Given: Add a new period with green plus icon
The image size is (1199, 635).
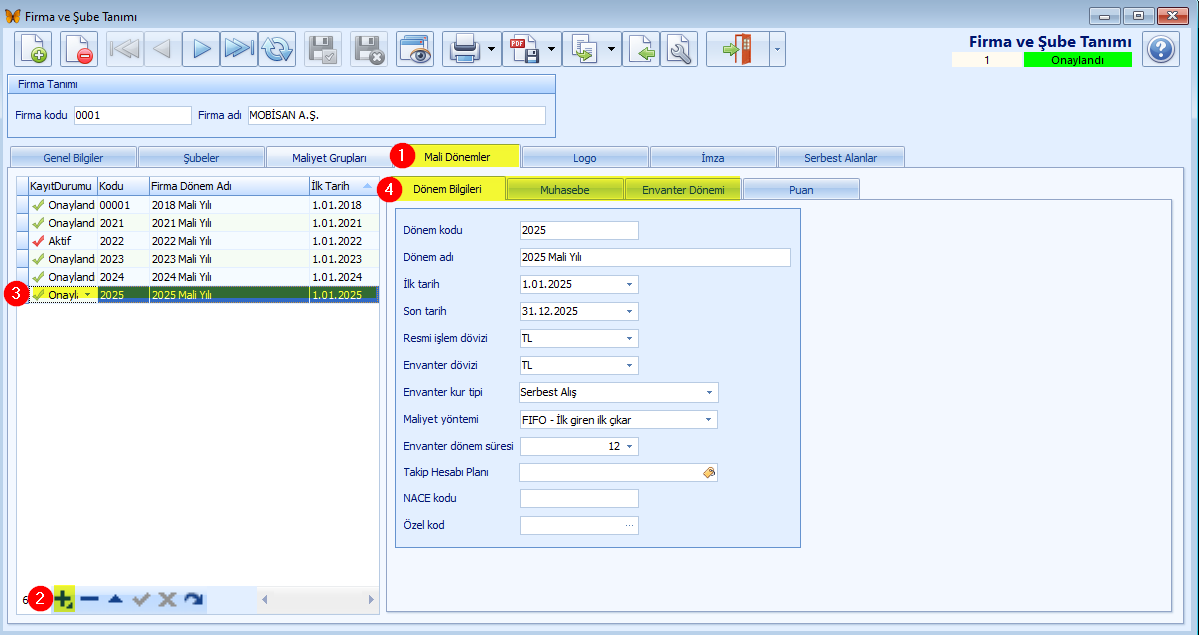Looking at the screenshot, I should [x=64, y=599].
